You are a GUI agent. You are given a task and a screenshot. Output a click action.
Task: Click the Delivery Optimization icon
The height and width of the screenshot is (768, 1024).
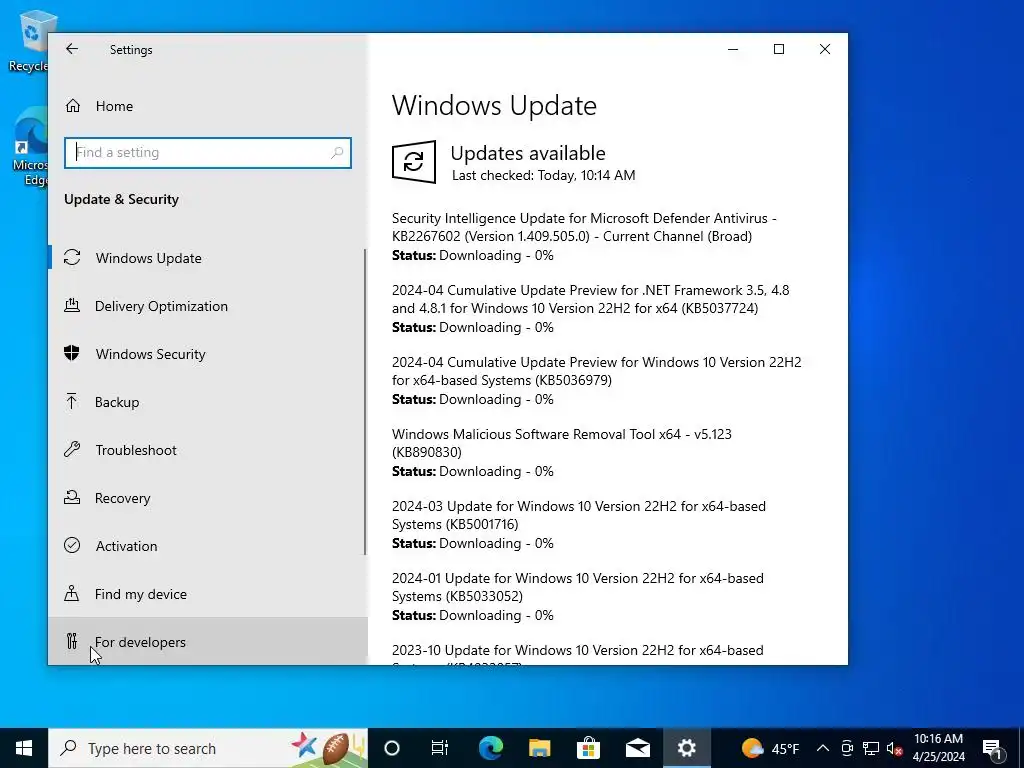(x=72, y=306)
